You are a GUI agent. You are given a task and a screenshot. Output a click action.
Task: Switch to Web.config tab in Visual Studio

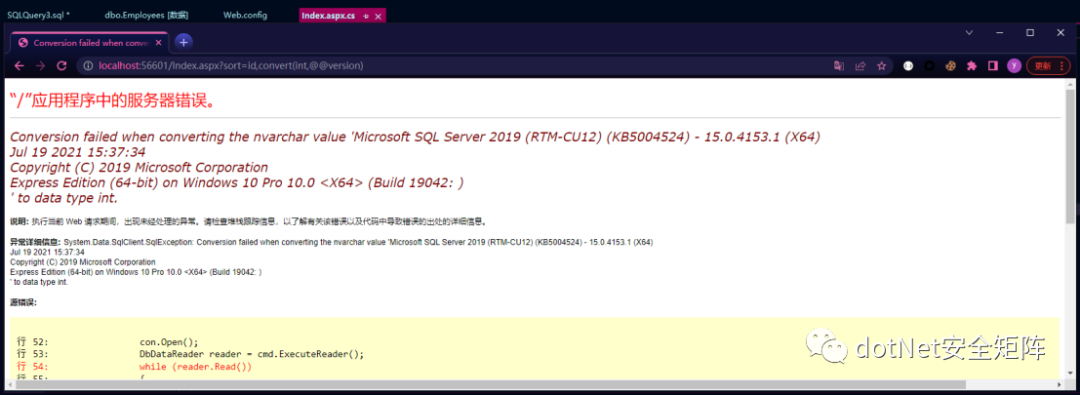click(245, 14)
